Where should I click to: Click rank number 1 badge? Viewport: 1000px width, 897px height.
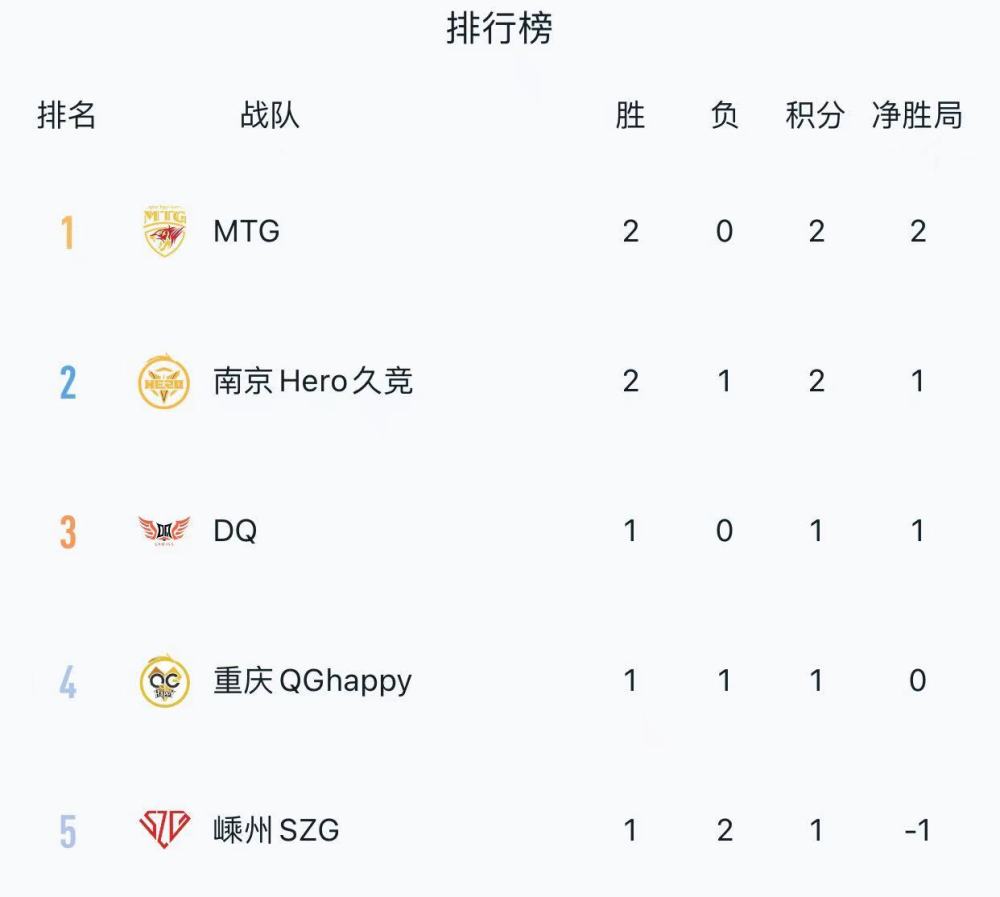coord(68,232)
